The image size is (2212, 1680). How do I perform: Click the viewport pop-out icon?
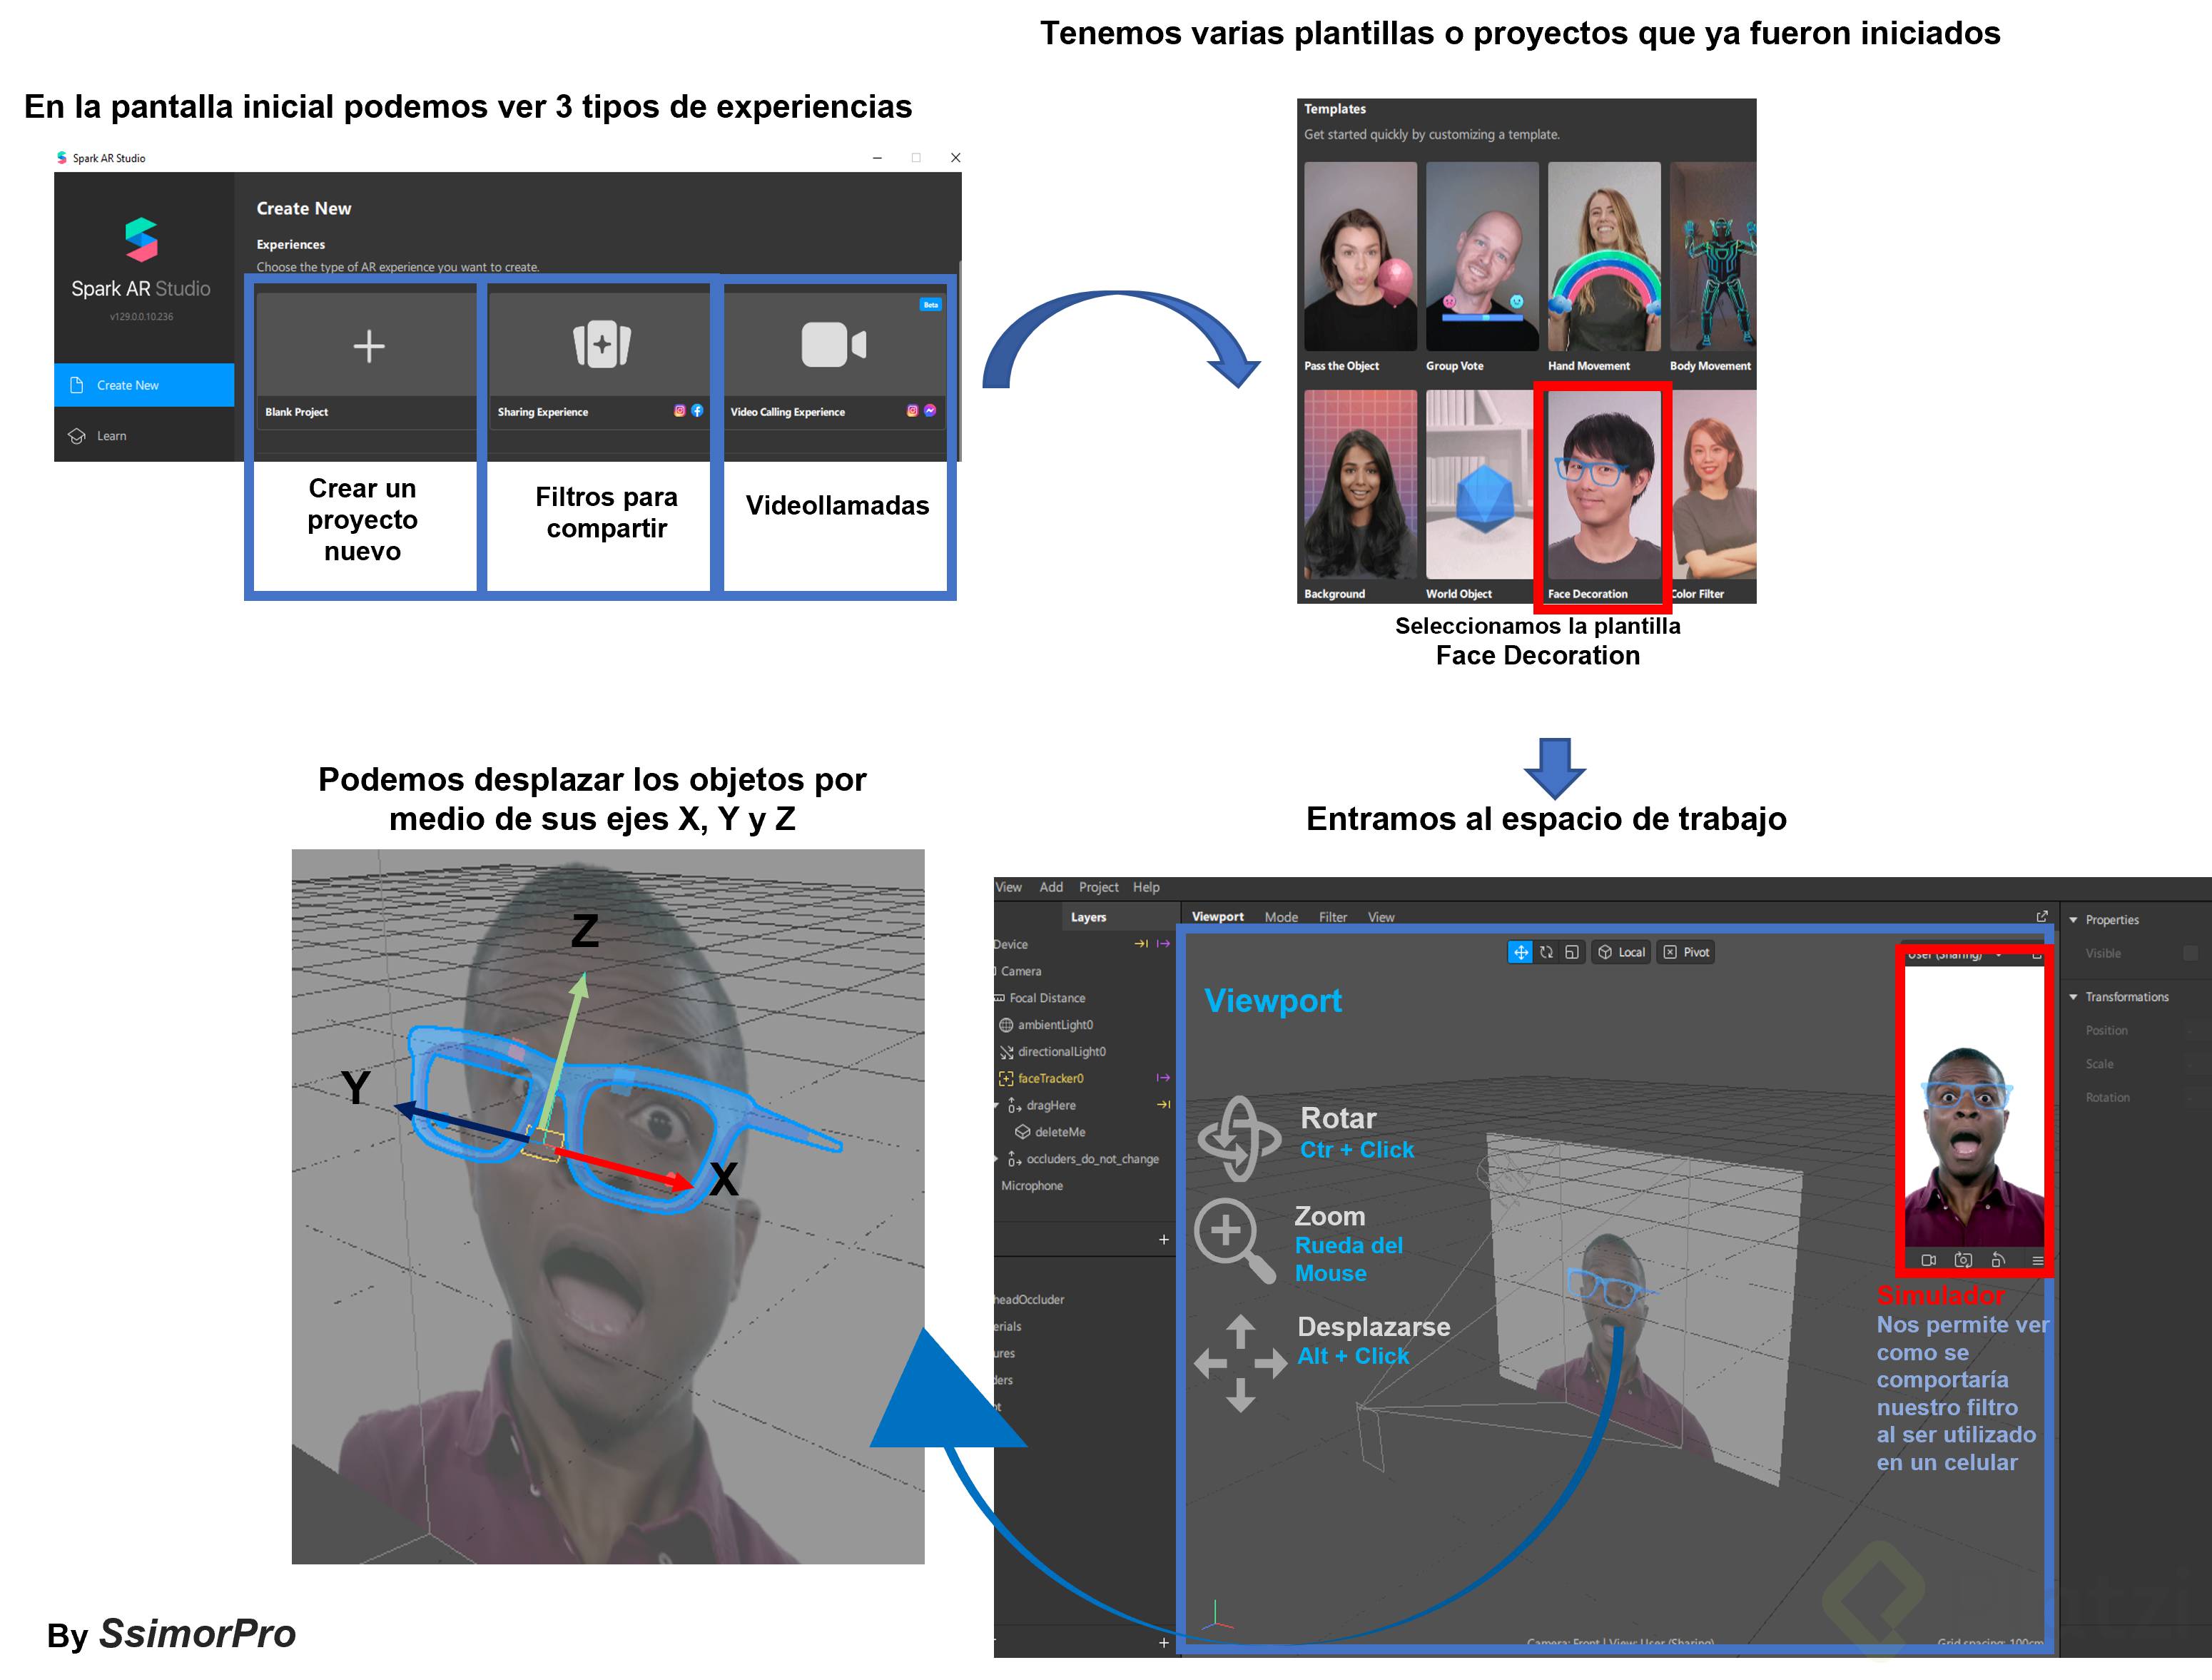2042,916
